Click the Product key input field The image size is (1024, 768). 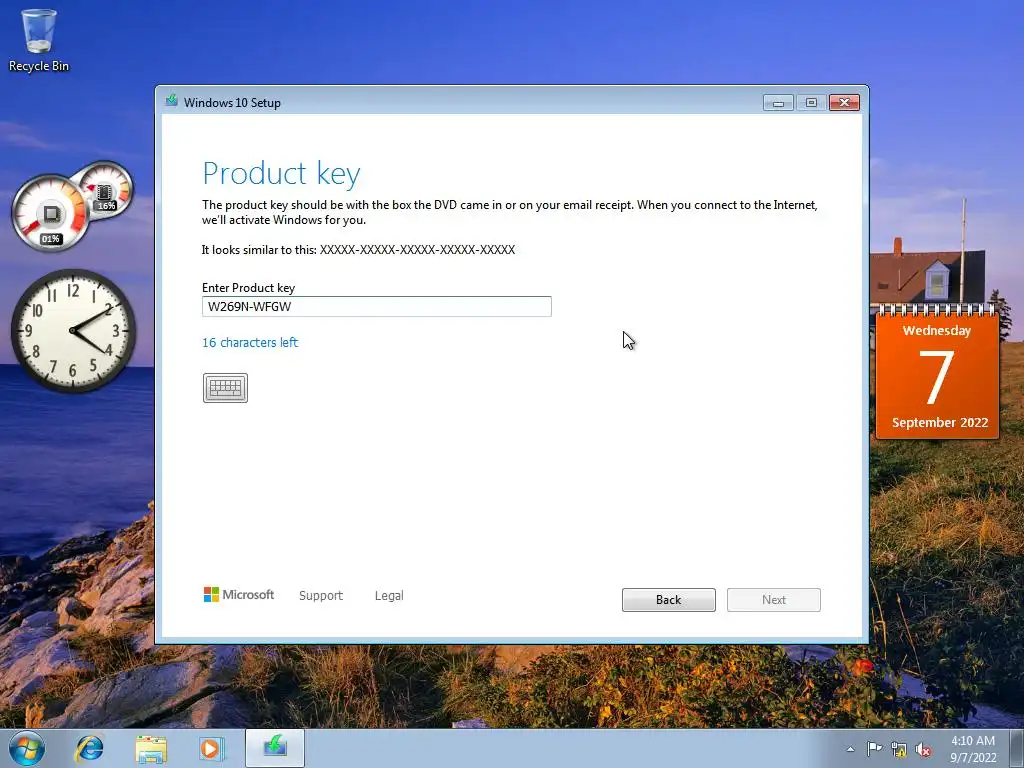(x=377, y=306)
